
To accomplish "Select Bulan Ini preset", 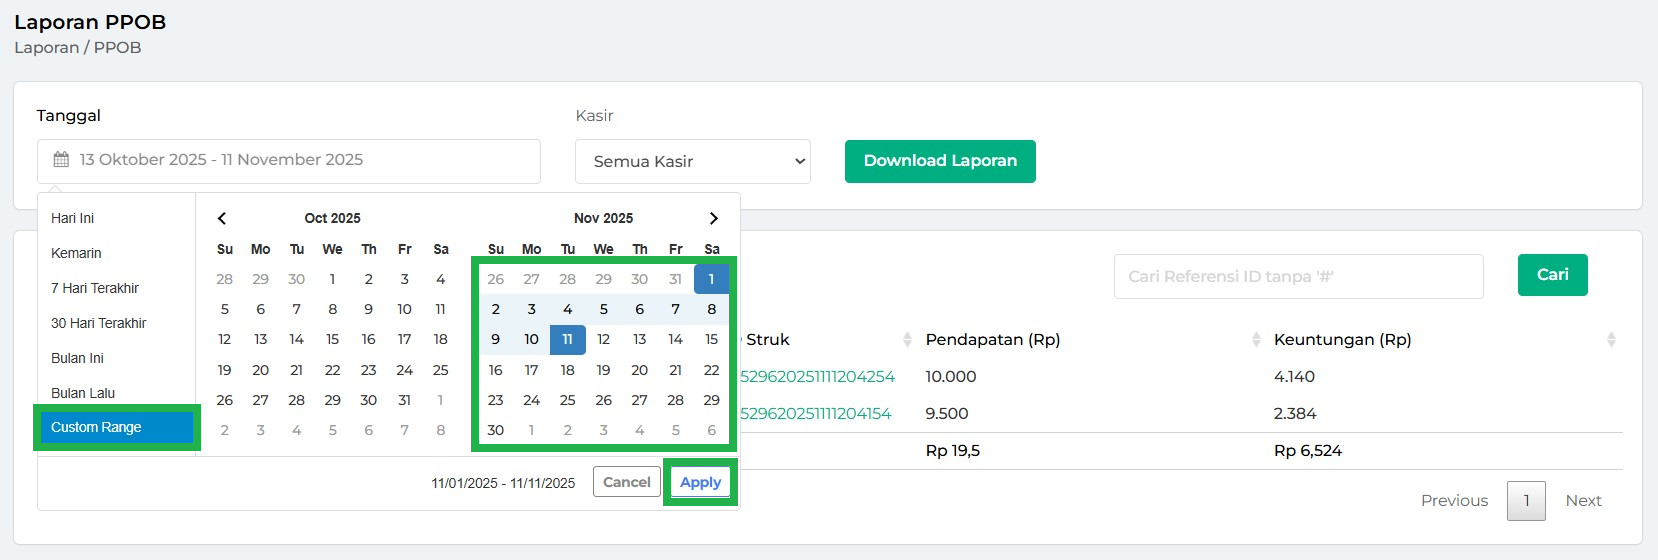I will pyautogui.click(x=78, y=358).
